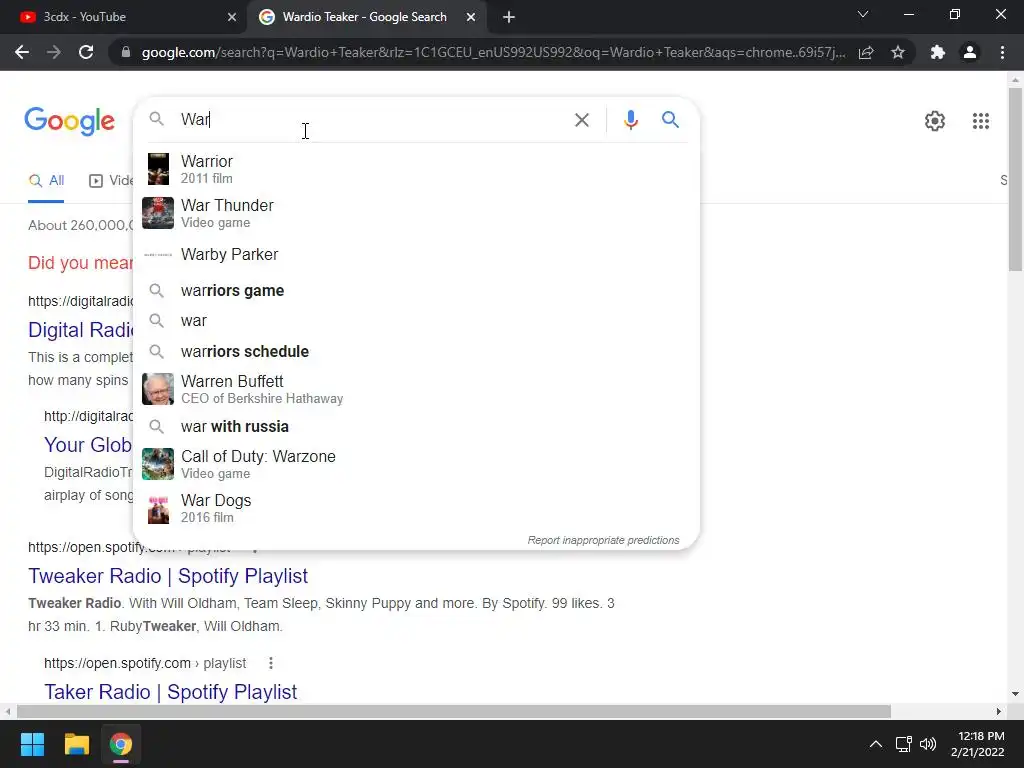The image size is (1024, 768).
Task: Pick the warriors game suggestion
Action: pos(416,291)
